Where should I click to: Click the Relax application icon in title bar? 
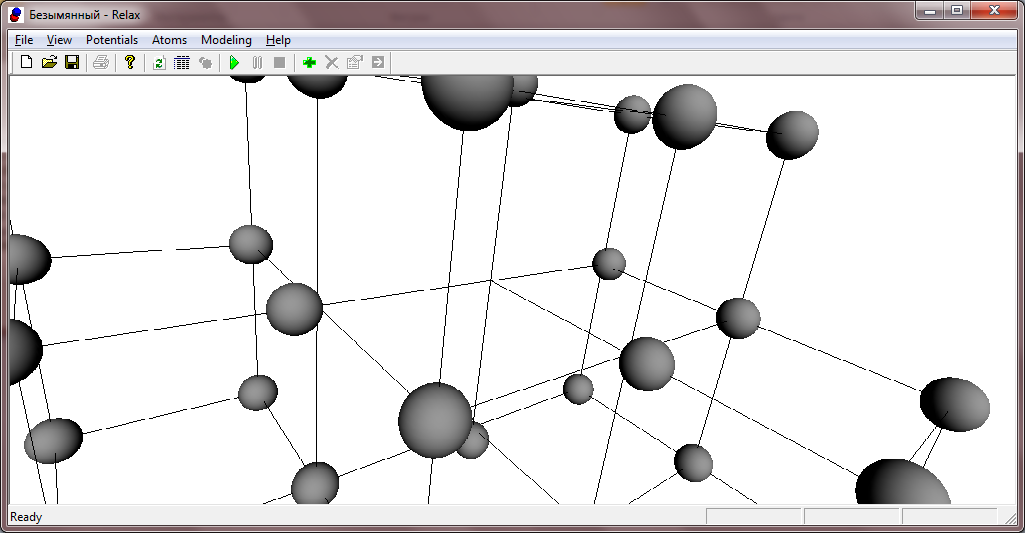pyautogui.click(x=16, y=14)
